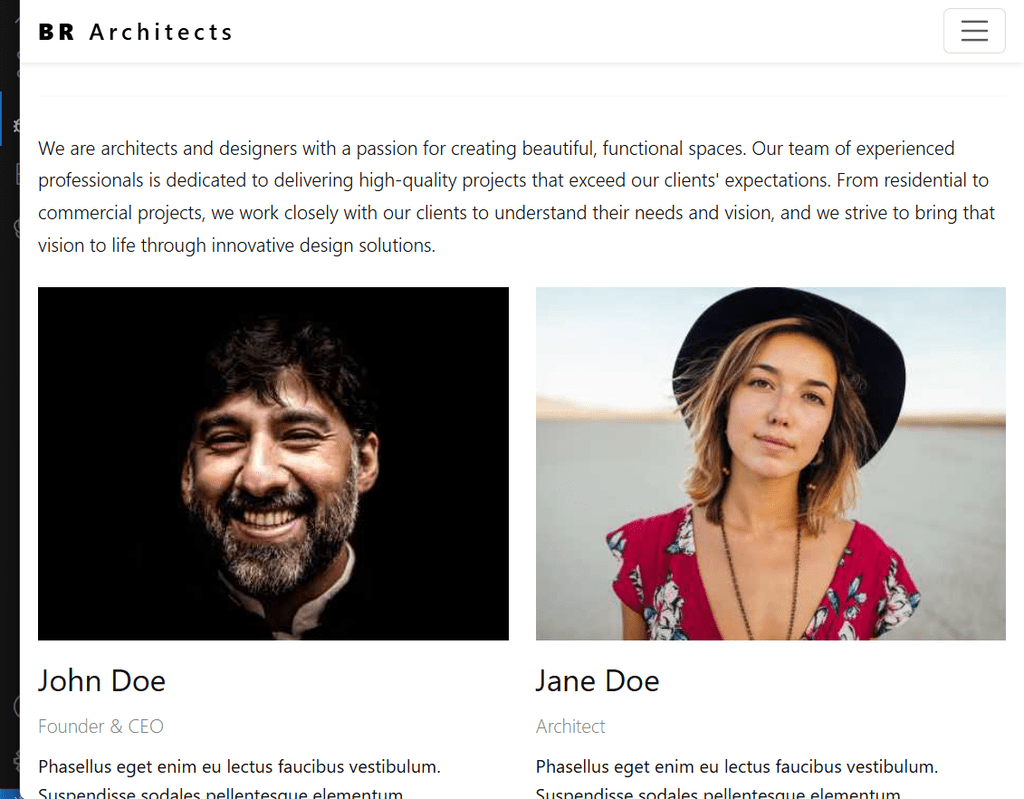Select the John Doe name heading

pyautogui.click(x=102, y=681)
